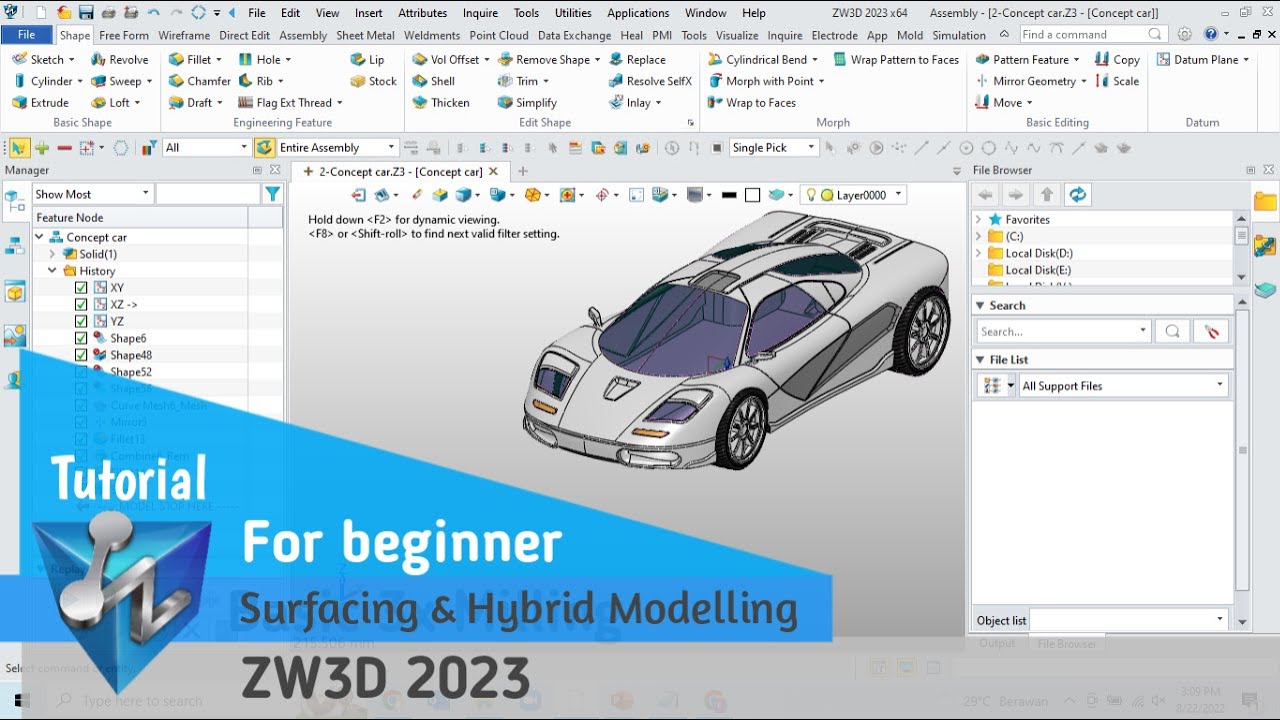
Task: Expand the Favorites folder node
Action: tap(979, 220)
